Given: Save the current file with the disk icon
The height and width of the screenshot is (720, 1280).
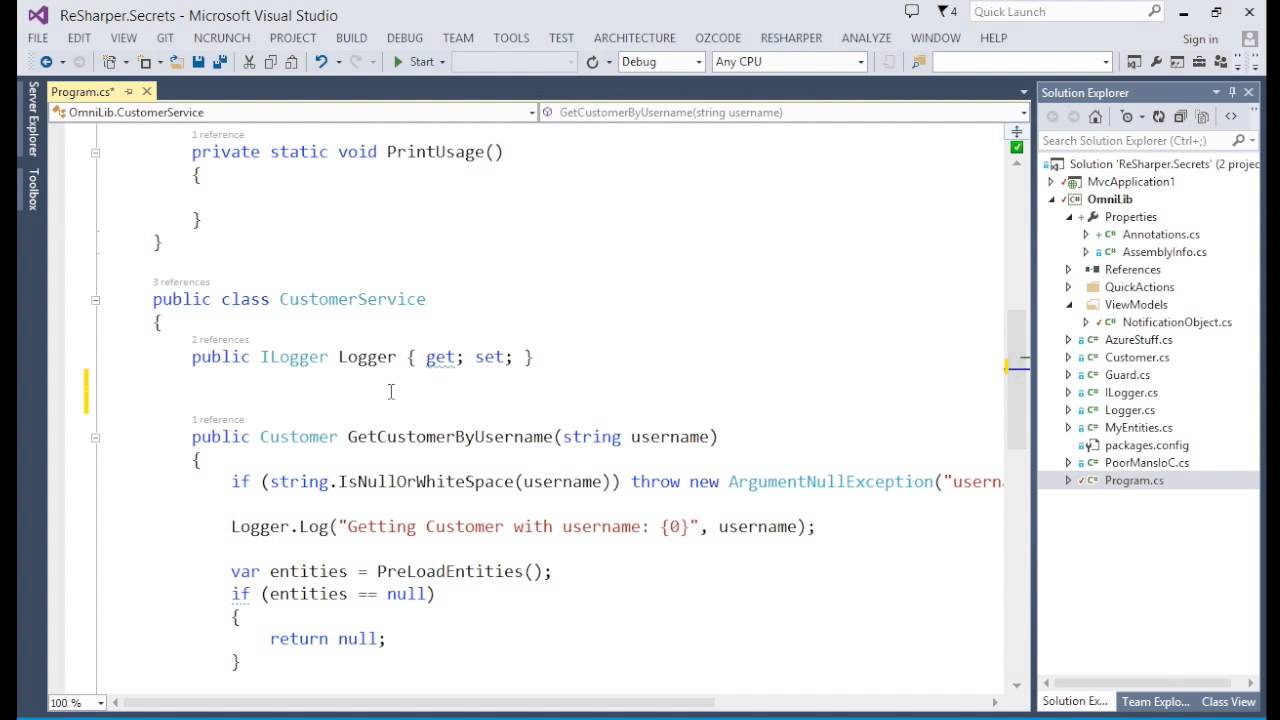Looking at the screenshot, I should coord(199,62).
